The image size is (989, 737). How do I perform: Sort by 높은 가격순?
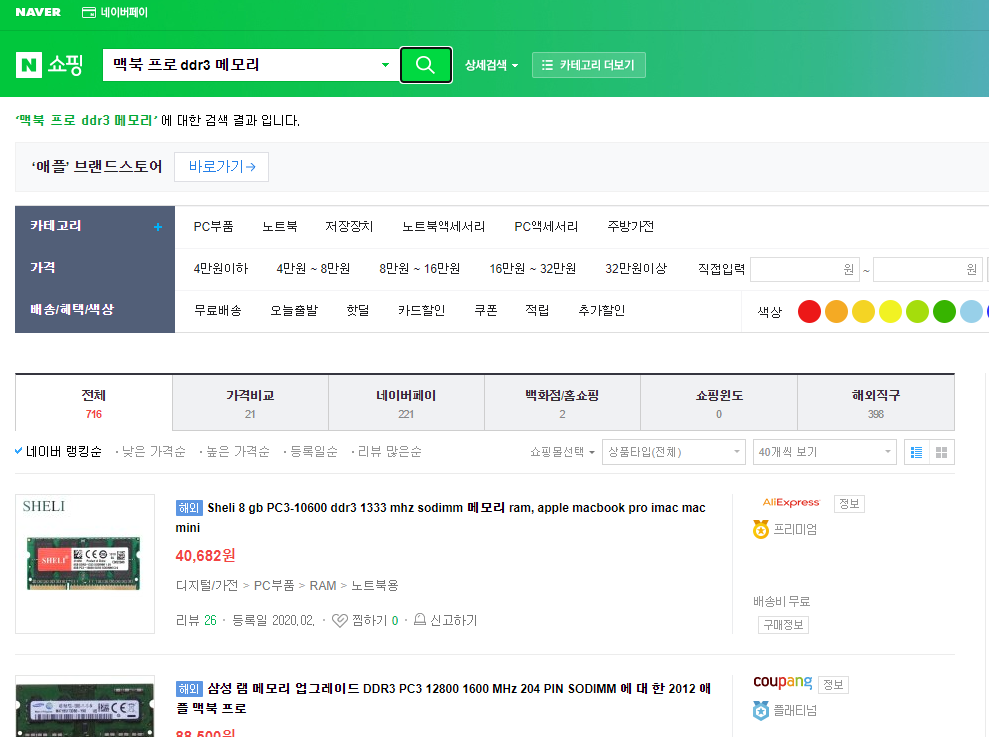pyautogui.click(x=238, y=452)
